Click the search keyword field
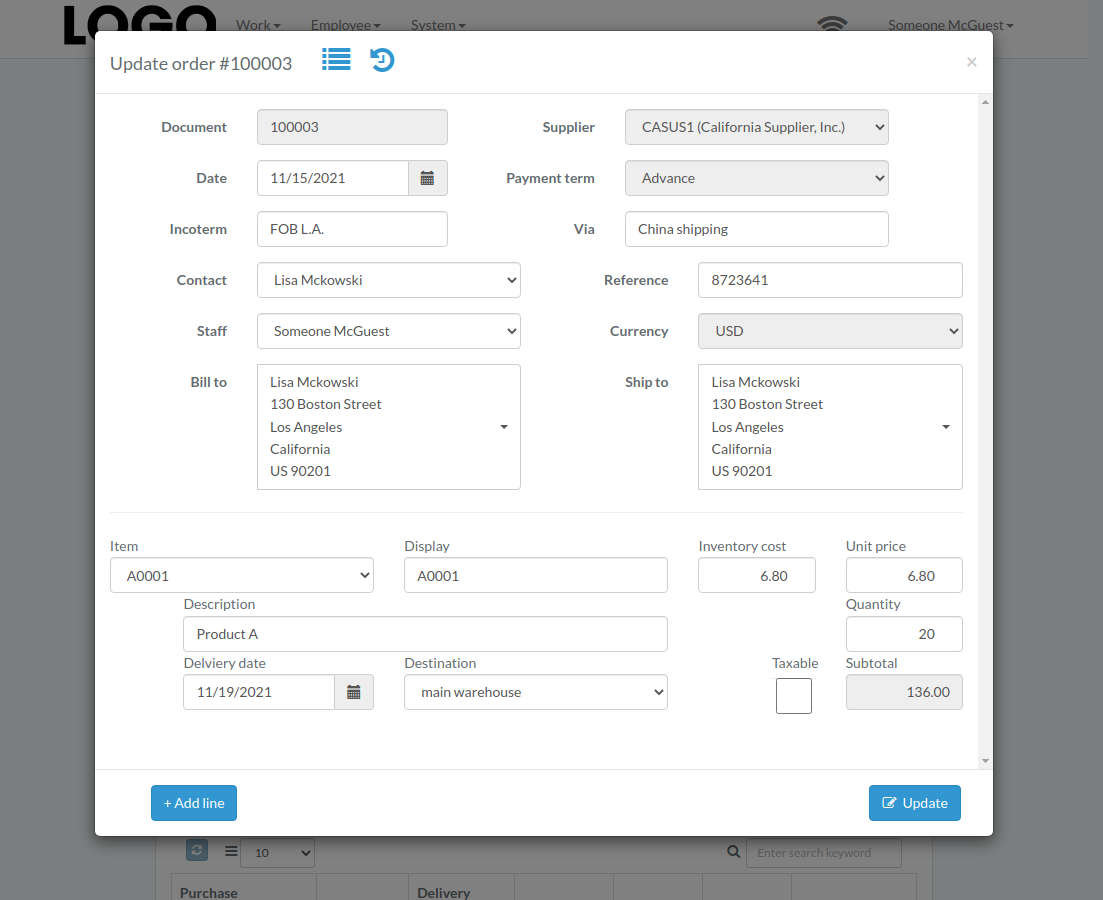 (x=824, y=853)
